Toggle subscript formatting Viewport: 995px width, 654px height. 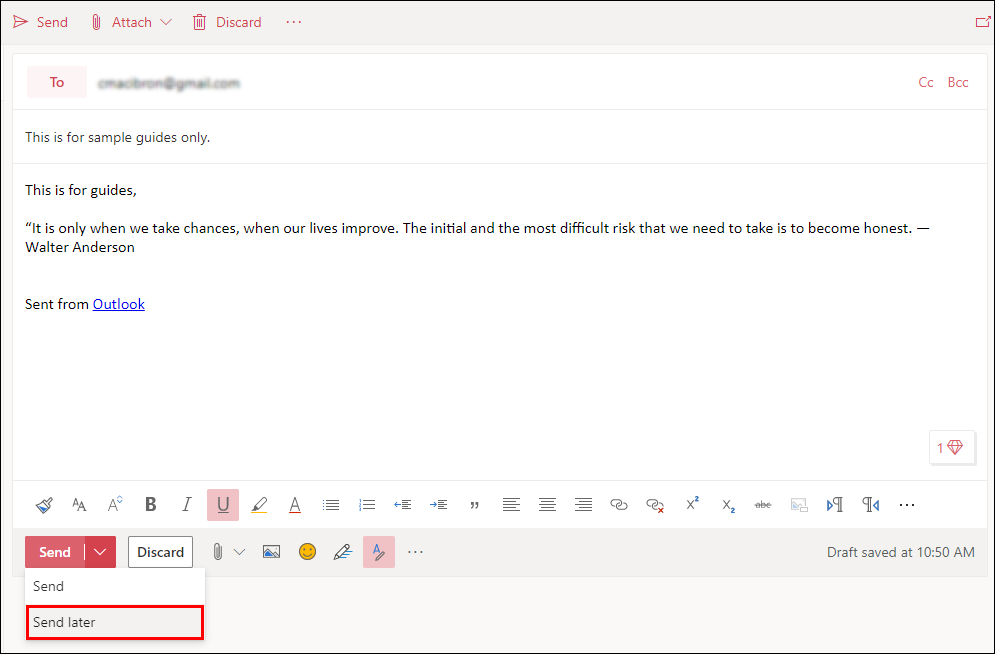coord(728,505)
